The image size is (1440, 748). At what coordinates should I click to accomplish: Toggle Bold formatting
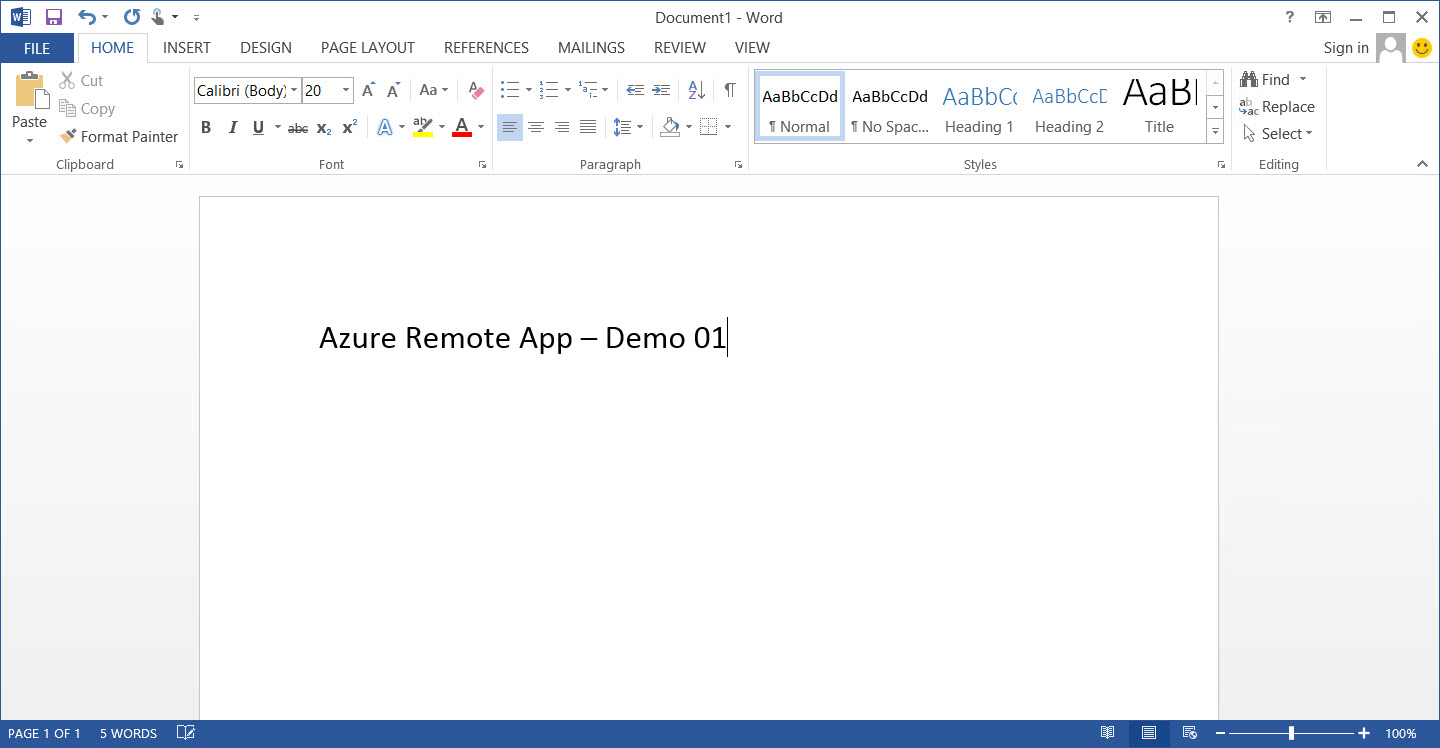[206, 127]
